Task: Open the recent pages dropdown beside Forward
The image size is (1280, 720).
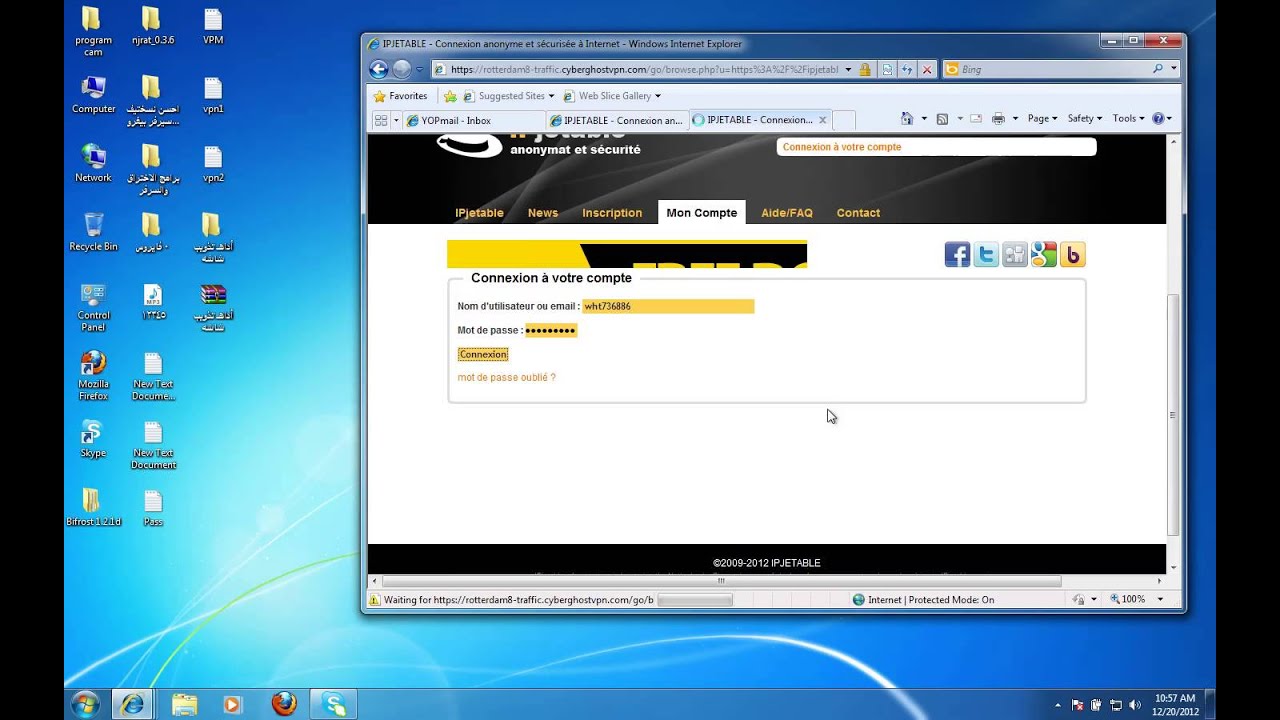Action: (419, 70)
